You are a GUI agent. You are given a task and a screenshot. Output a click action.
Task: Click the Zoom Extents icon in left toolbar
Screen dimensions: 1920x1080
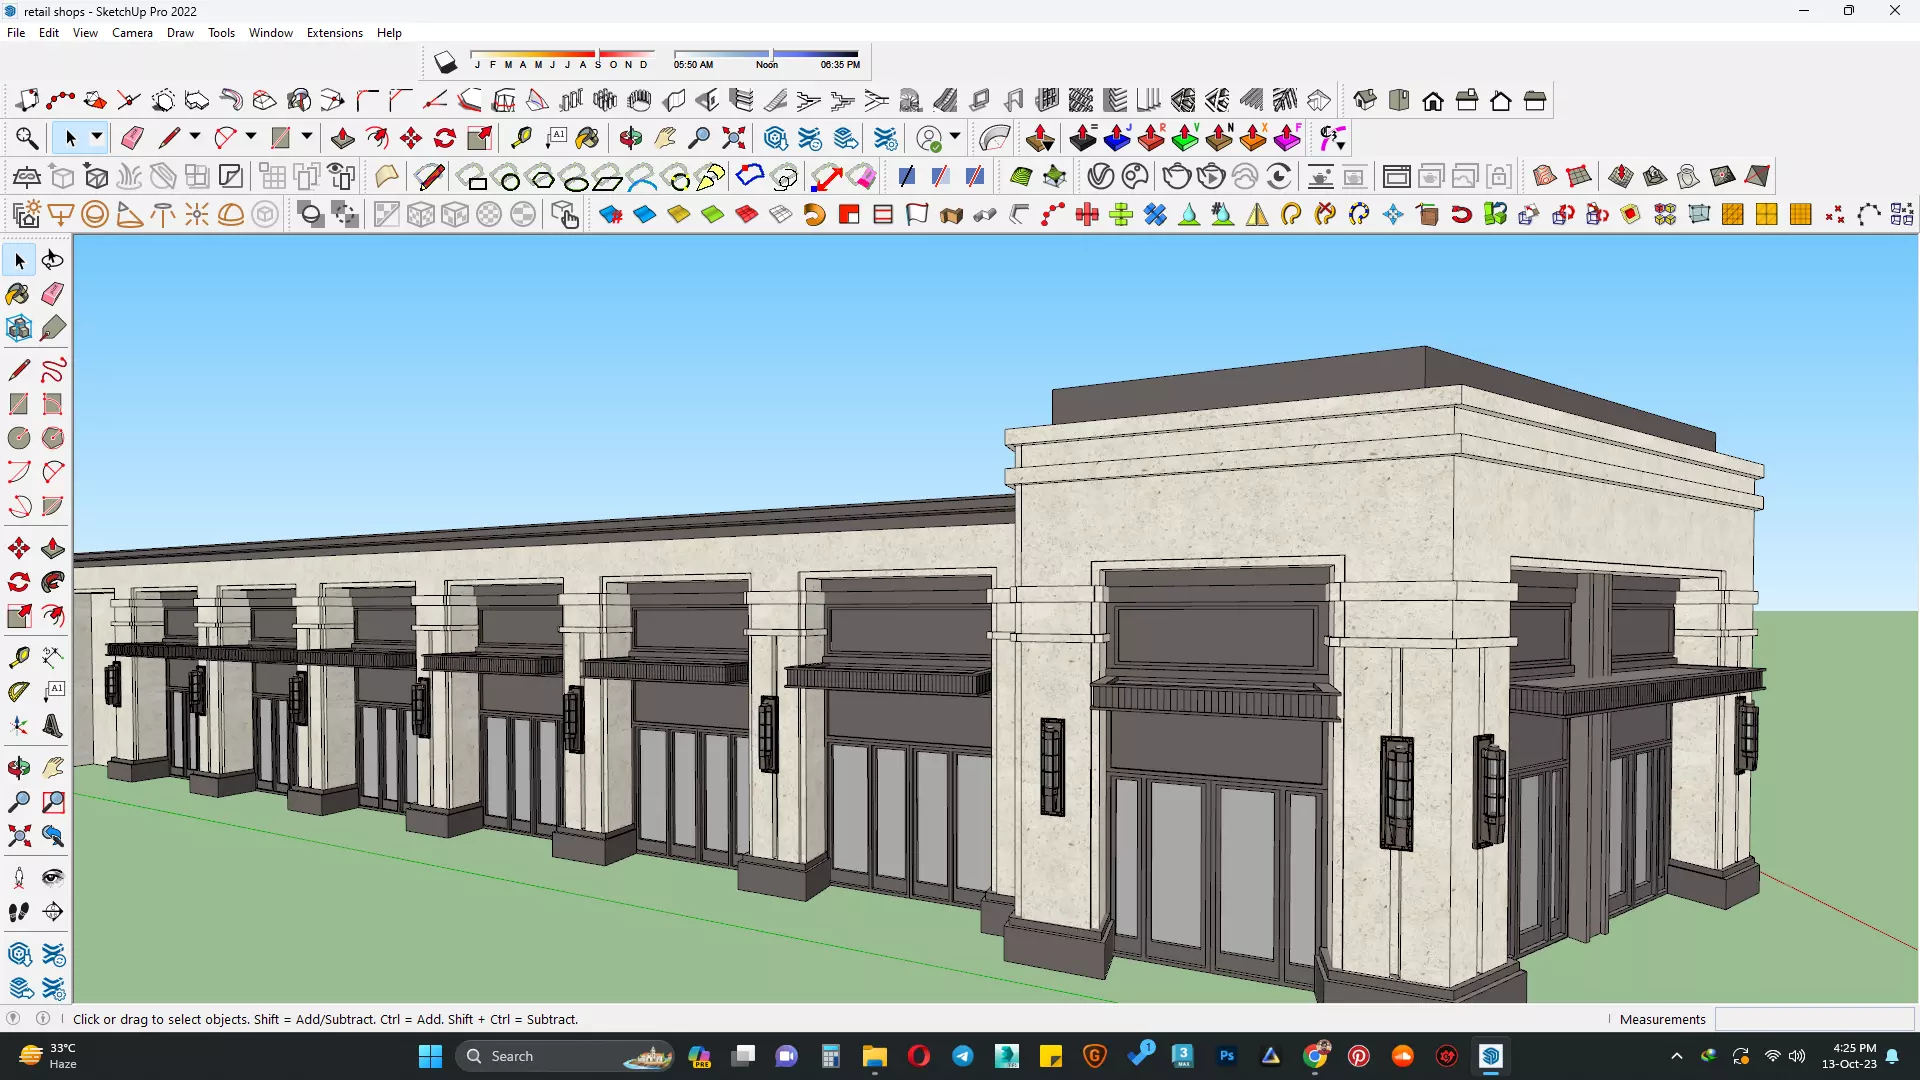(x=18, y=836)
